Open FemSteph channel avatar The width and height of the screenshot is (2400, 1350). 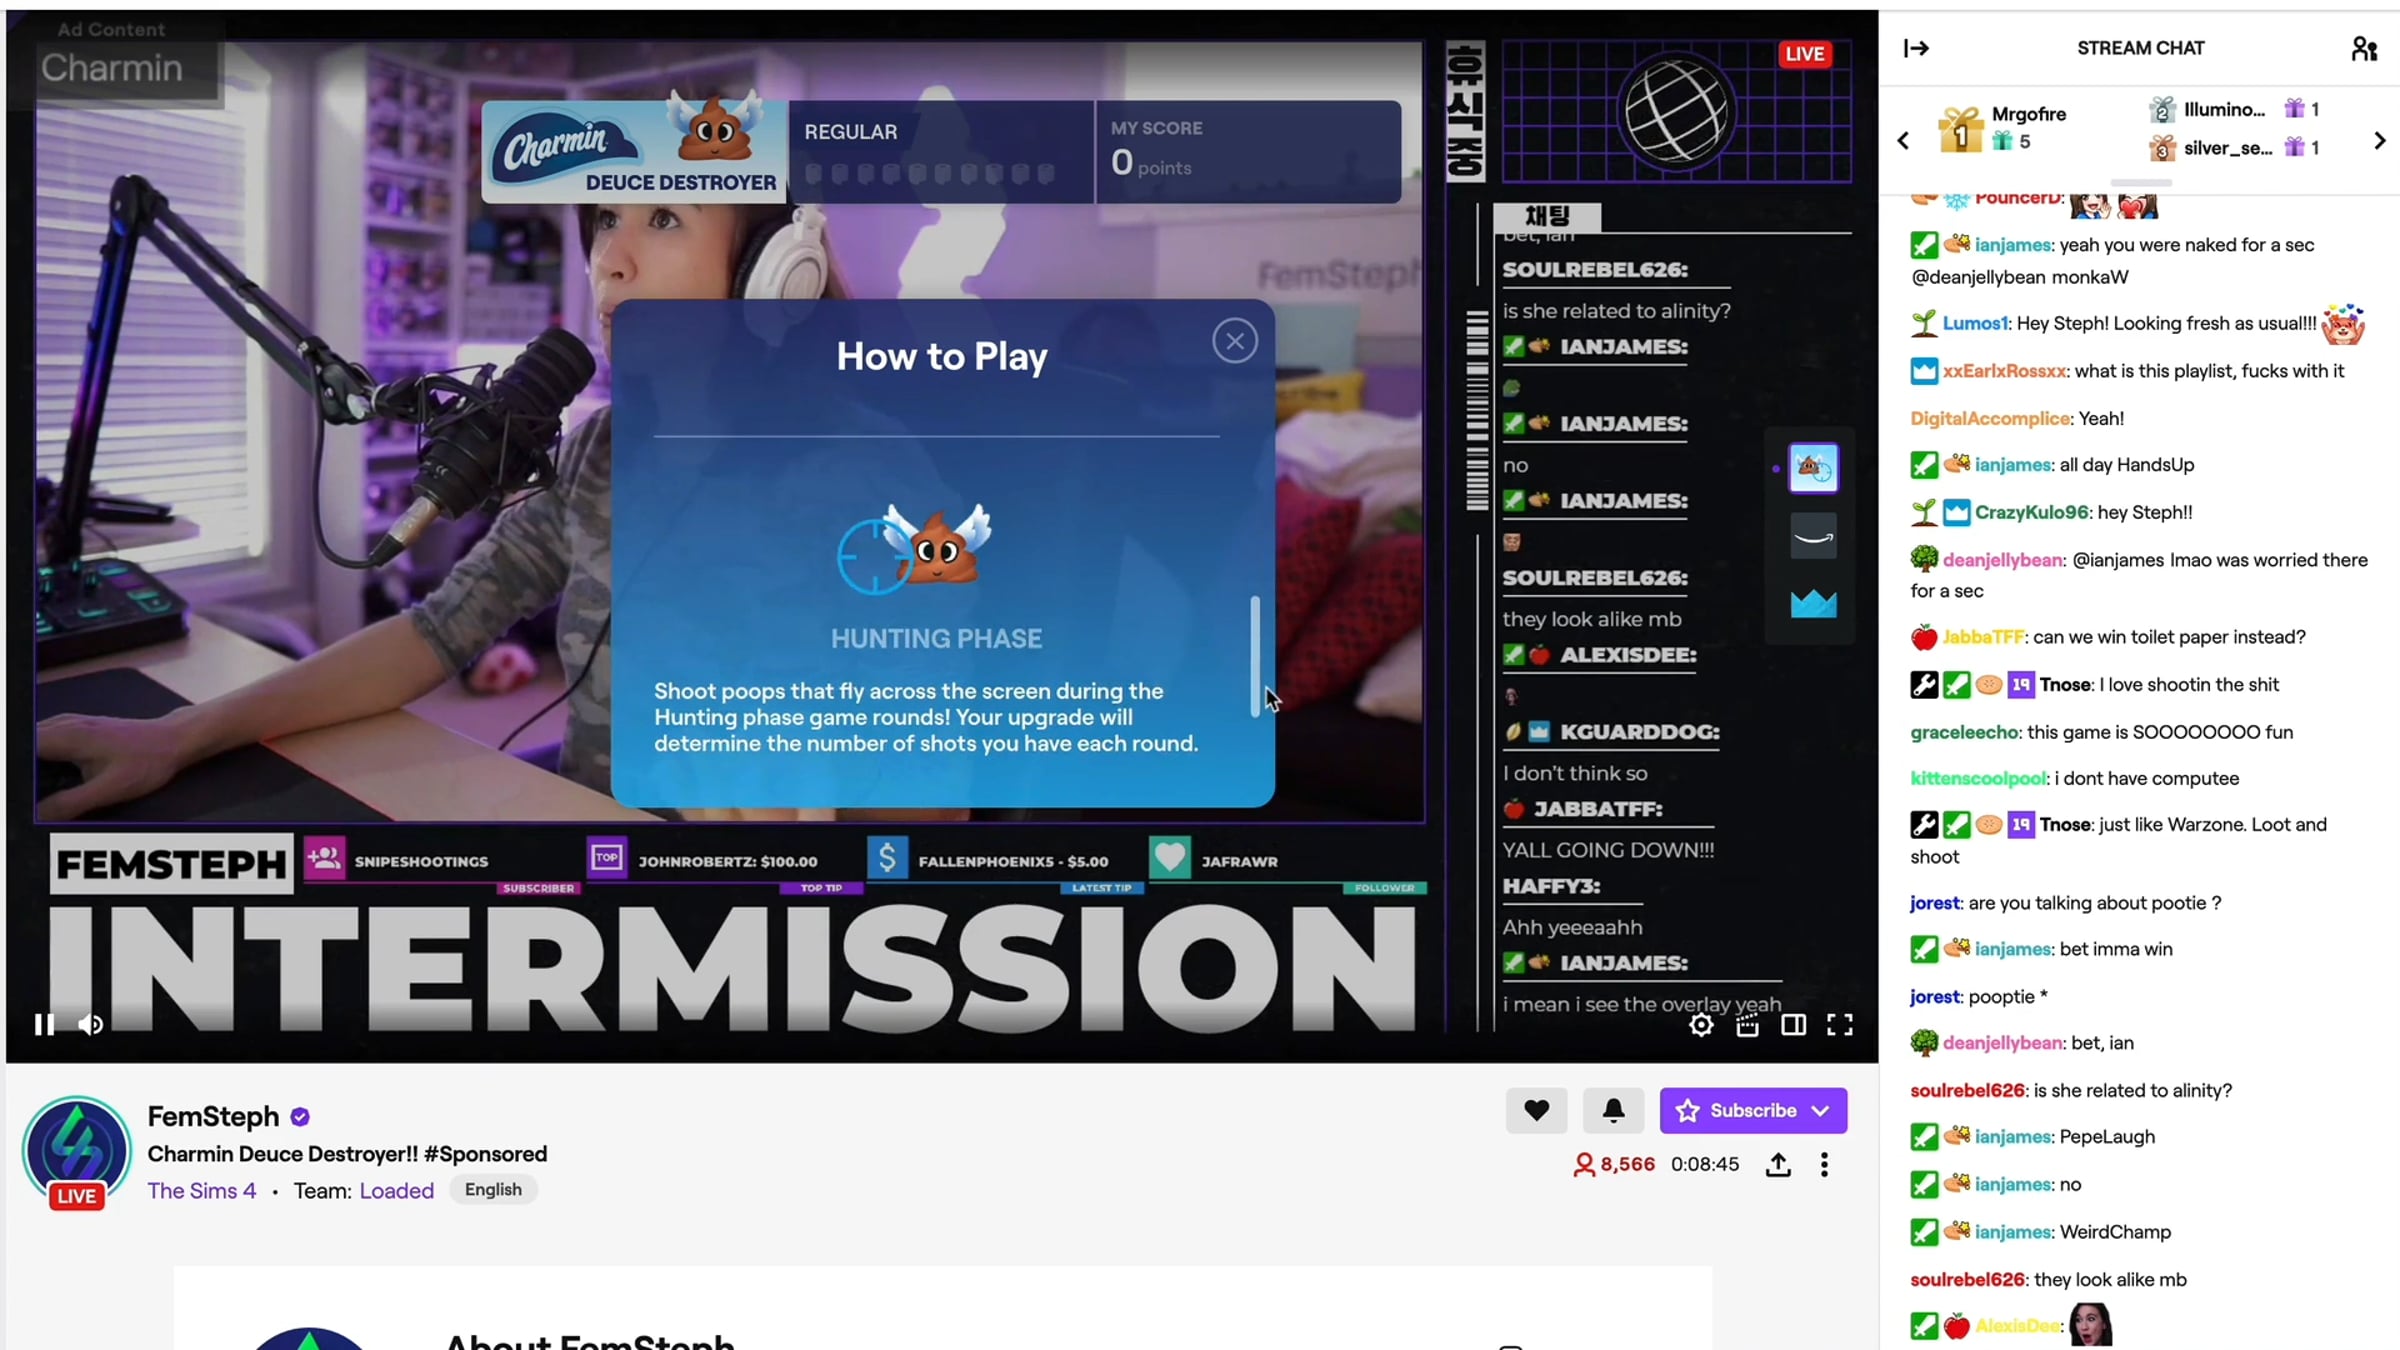point(77,1151)
